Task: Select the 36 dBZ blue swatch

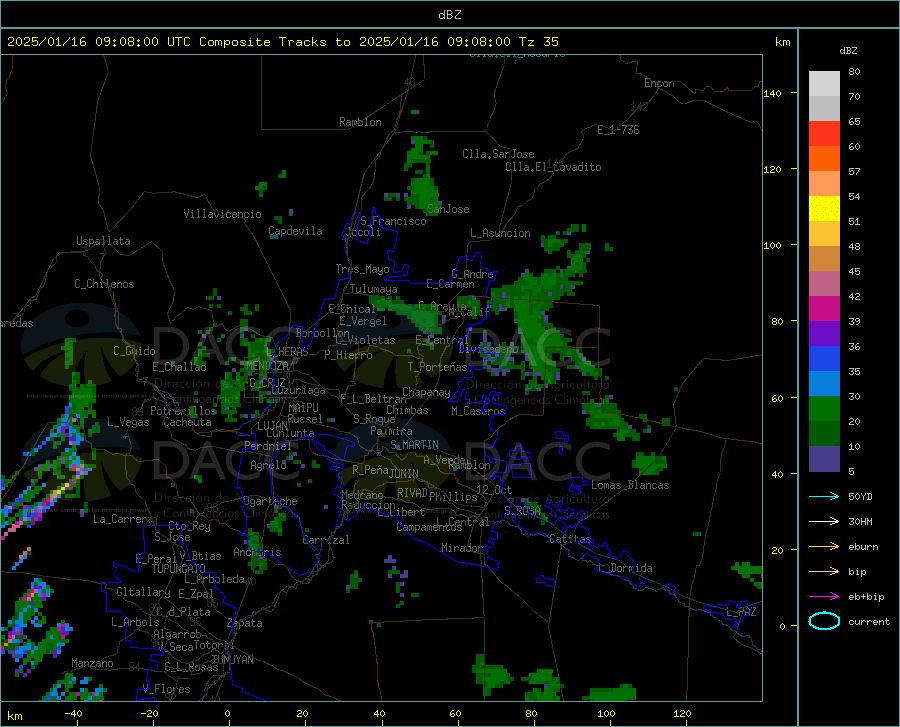Action: click(x=824, y=359)
